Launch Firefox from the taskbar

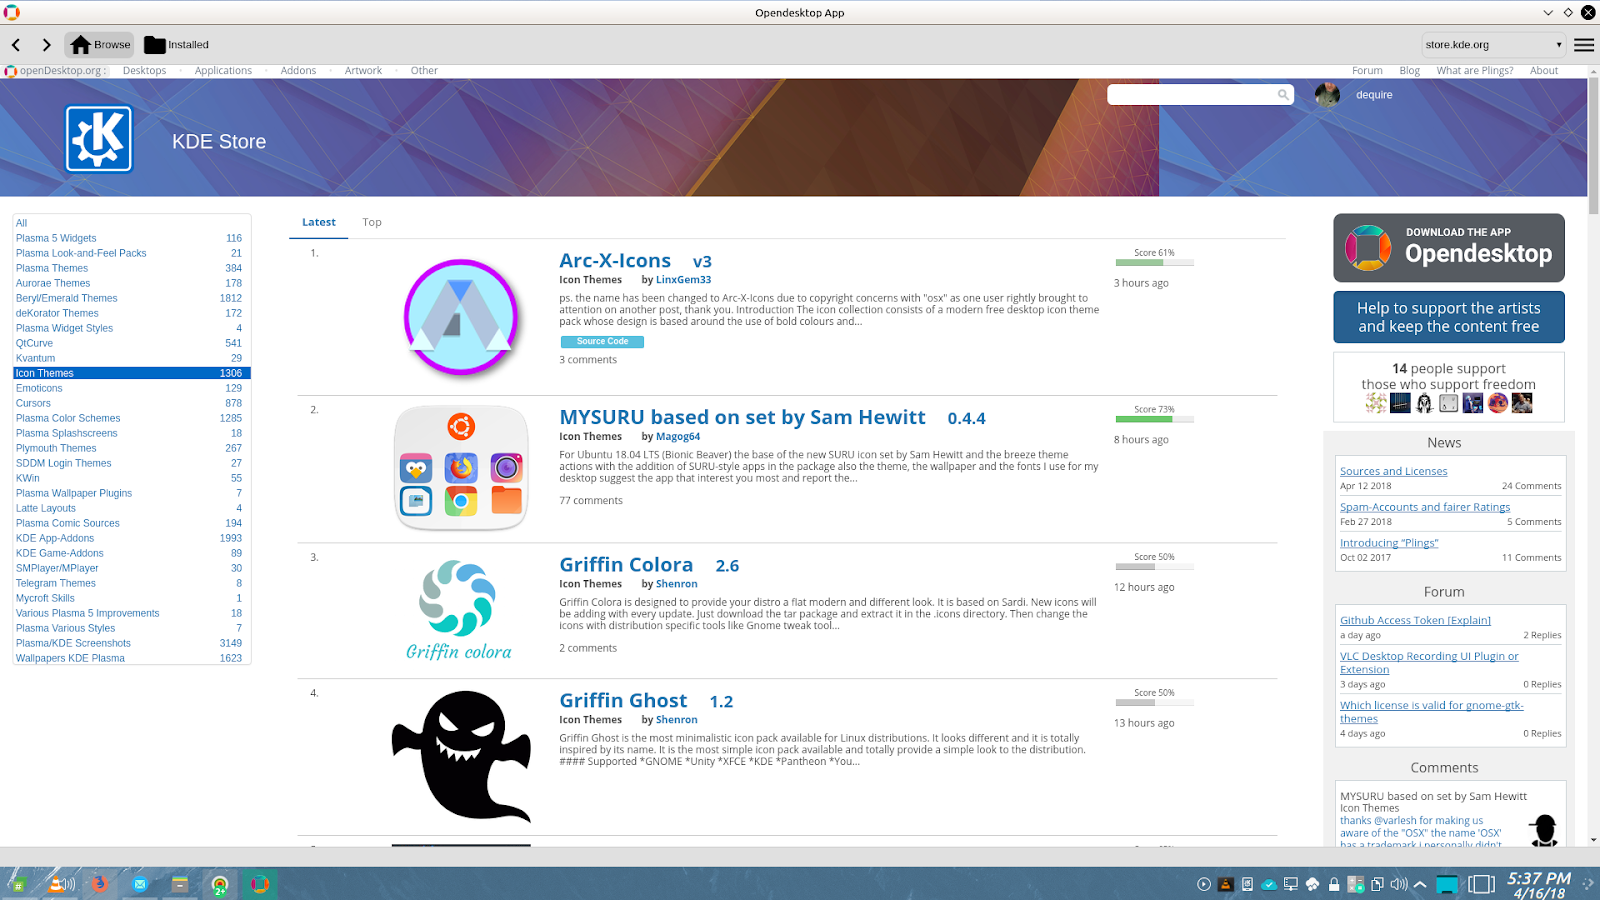click(99, 884)
